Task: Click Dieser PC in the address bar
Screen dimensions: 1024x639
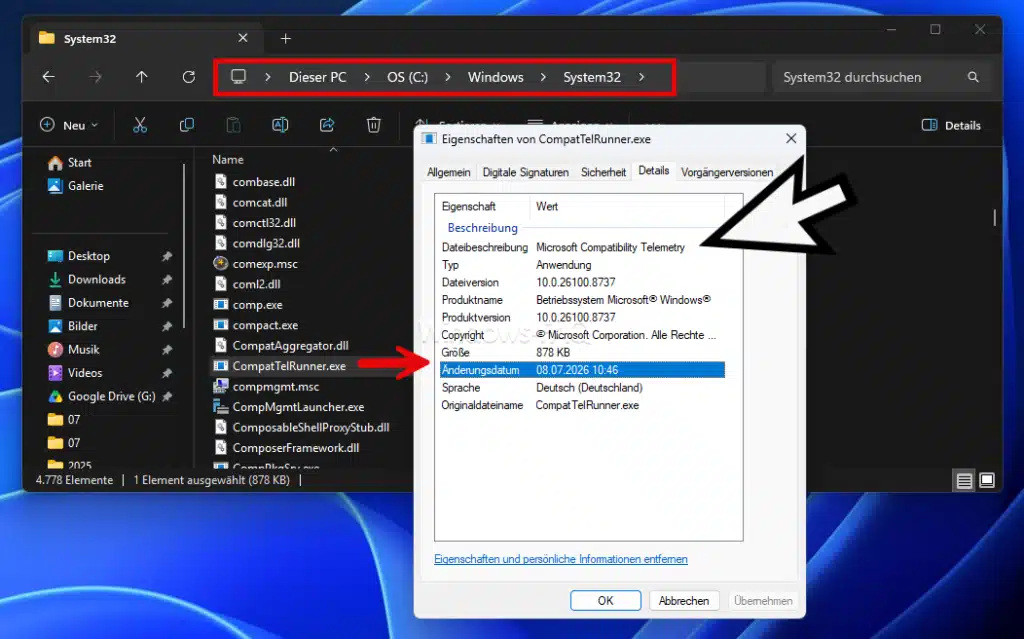Action: 317,77
